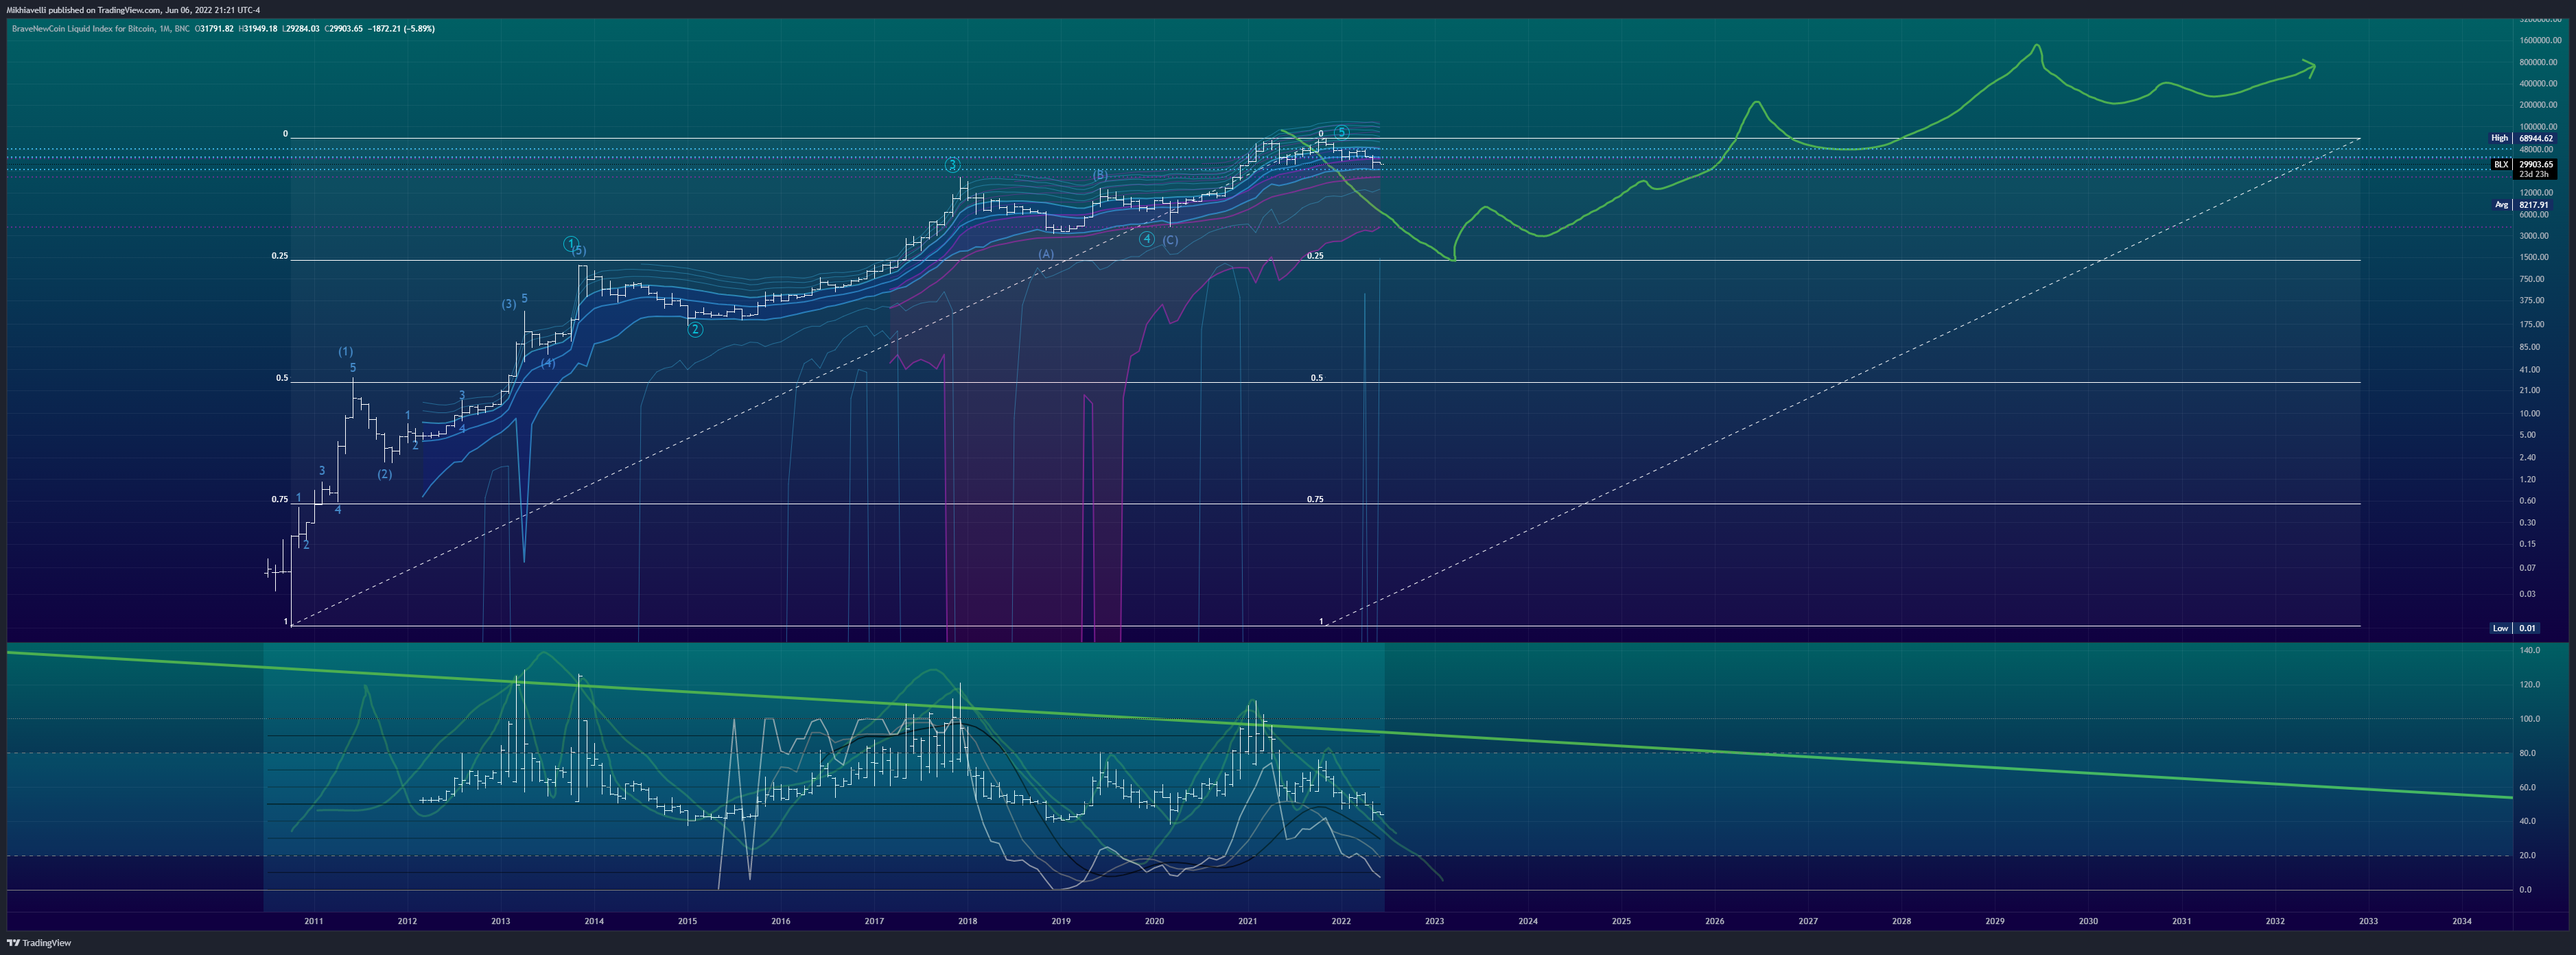Image resolution: width=2576 pixels, height=955 pixels.
Task: Click the Low 0.01 price label
Action: [x=2514, y=628]
